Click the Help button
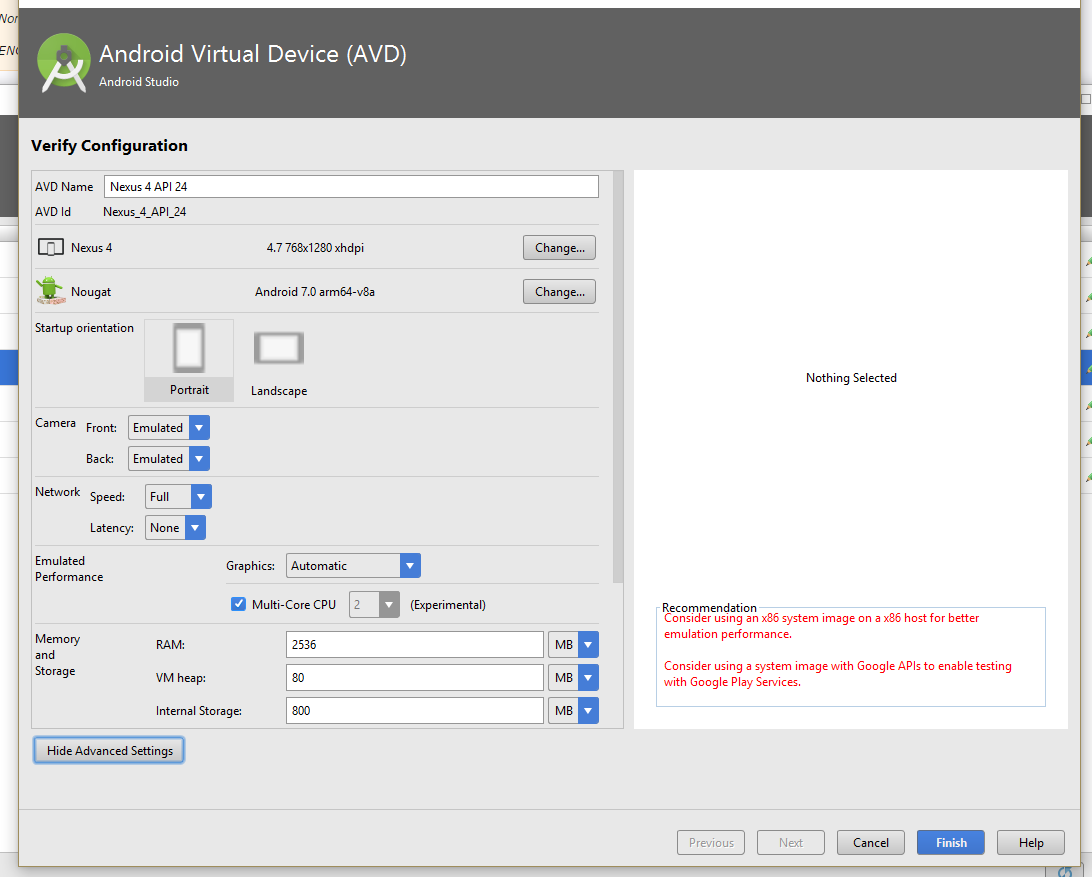This screenshot has height=877, width=1092. 1031,842
